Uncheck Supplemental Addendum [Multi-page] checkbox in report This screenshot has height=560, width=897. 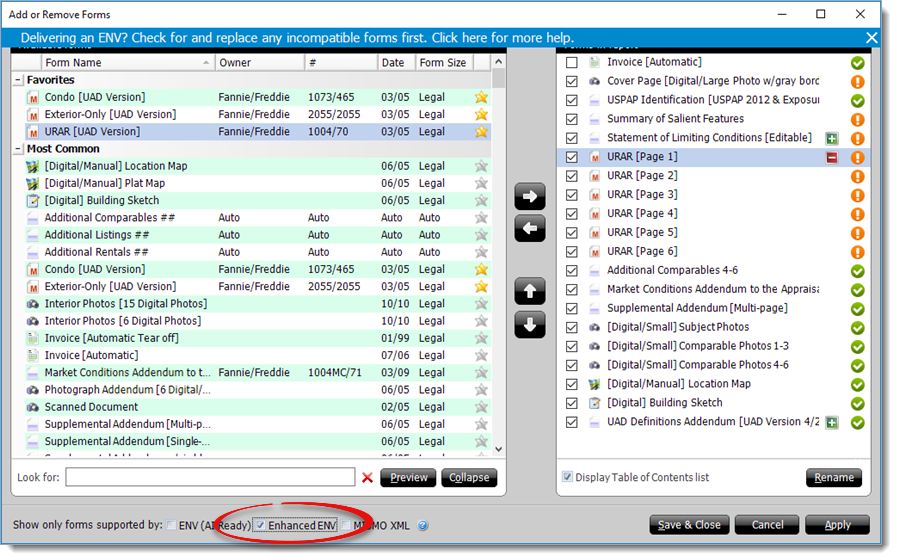(571, 308)
